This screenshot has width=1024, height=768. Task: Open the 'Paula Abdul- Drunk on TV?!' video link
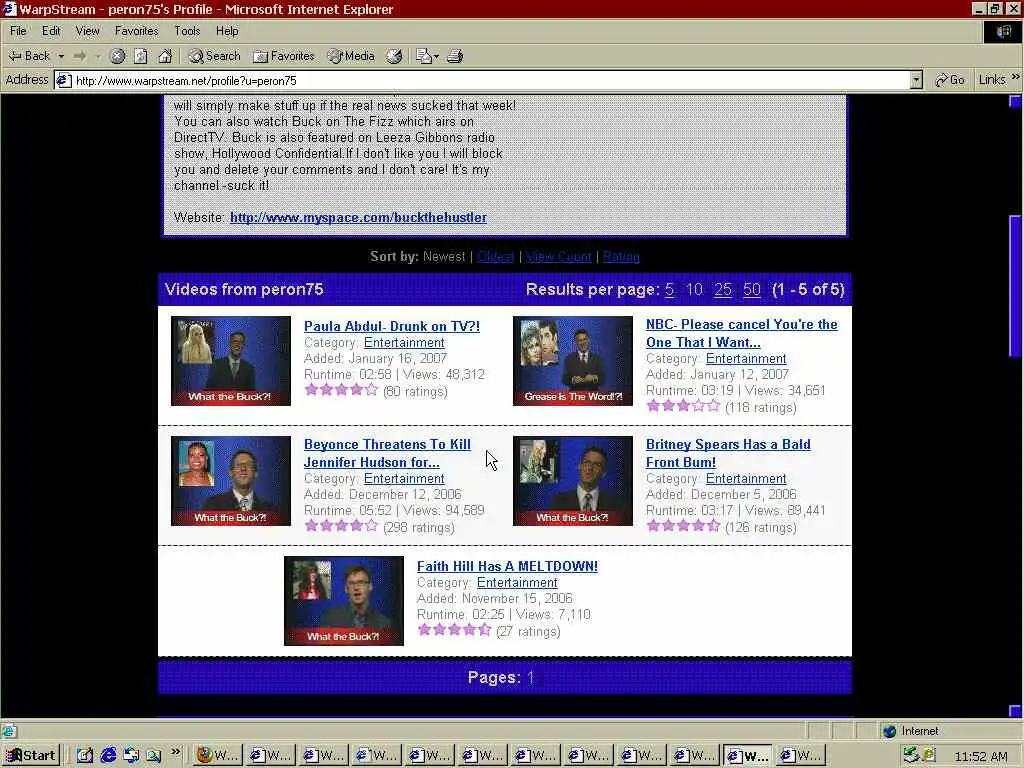point(392,326)
